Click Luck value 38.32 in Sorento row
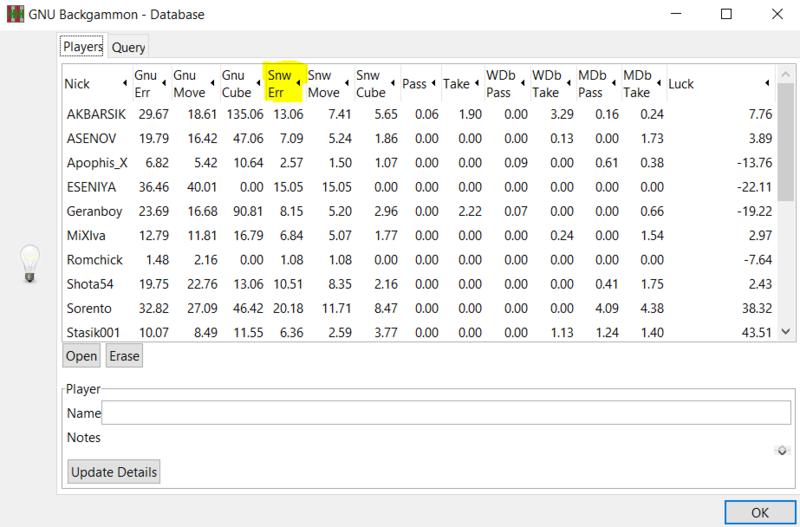The width and height of the screenshot is (800, 527). (757, 308)
